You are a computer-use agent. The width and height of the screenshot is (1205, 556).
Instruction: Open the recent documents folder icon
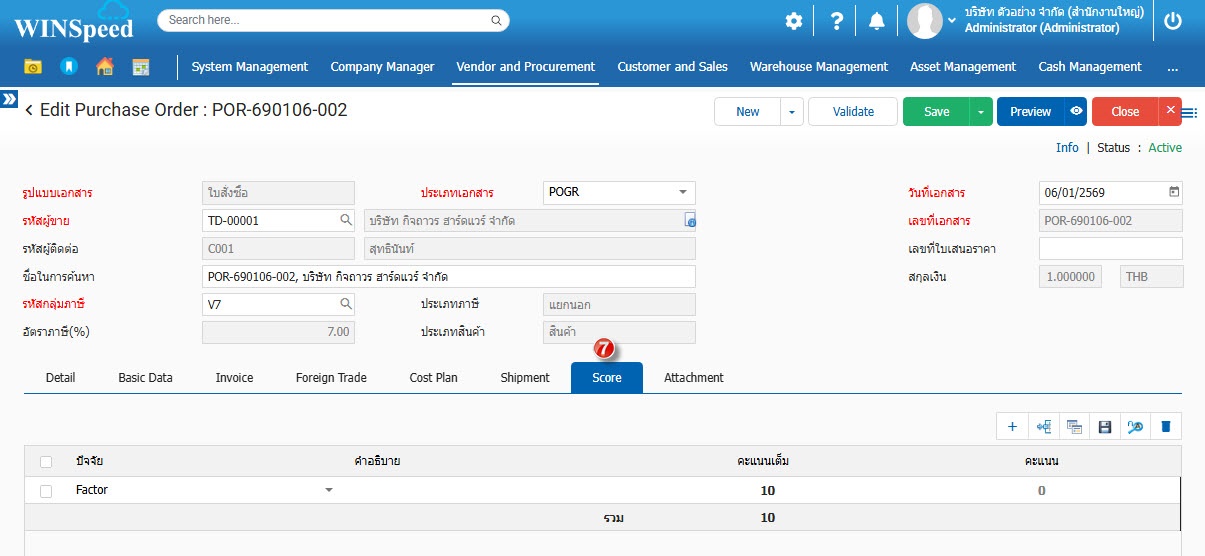coord(33,67)
